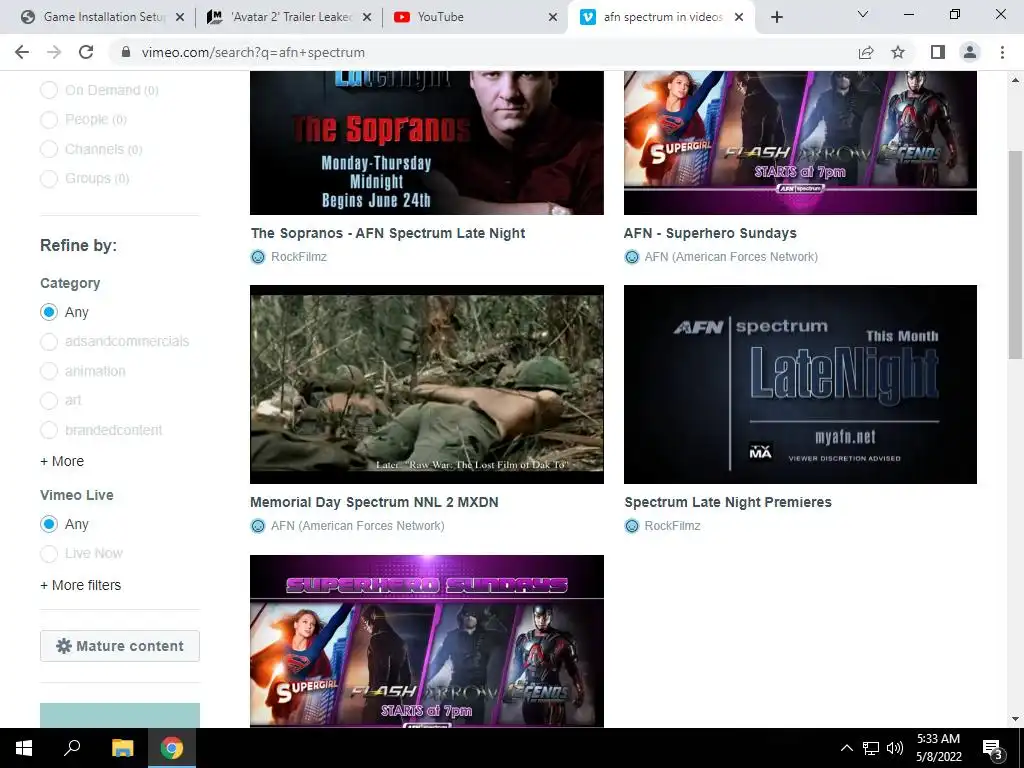This screenshot has height=768, width=1024.
Task: Select the Live Now option
Action: [49, 554]
